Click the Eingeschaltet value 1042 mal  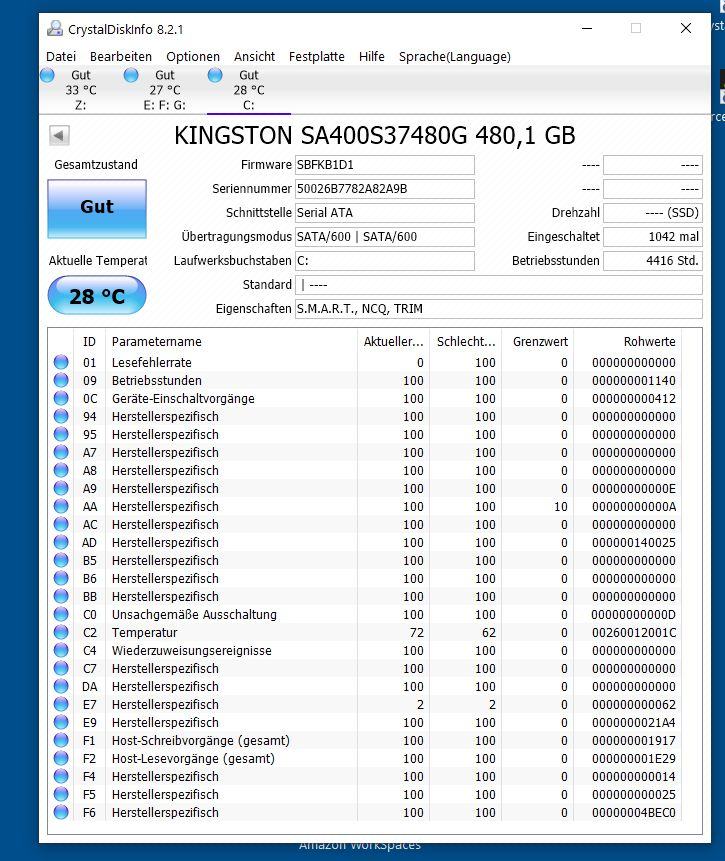coord(652,237)
